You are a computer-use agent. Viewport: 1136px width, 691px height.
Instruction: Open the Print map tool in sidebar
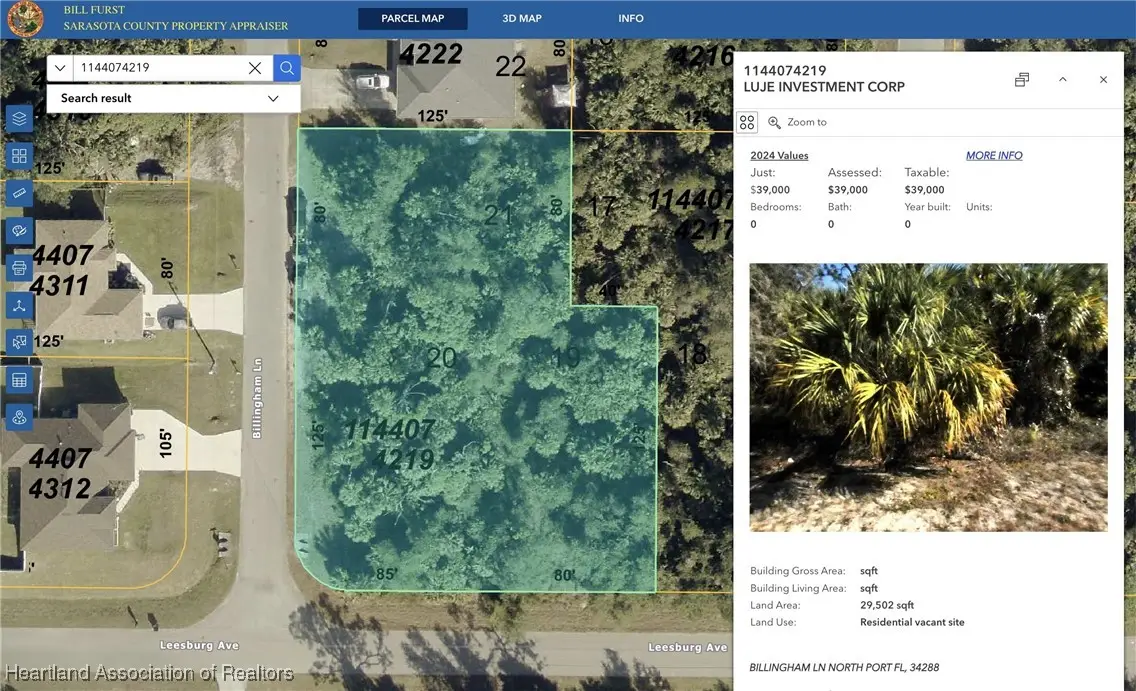(x=19, y=268)
